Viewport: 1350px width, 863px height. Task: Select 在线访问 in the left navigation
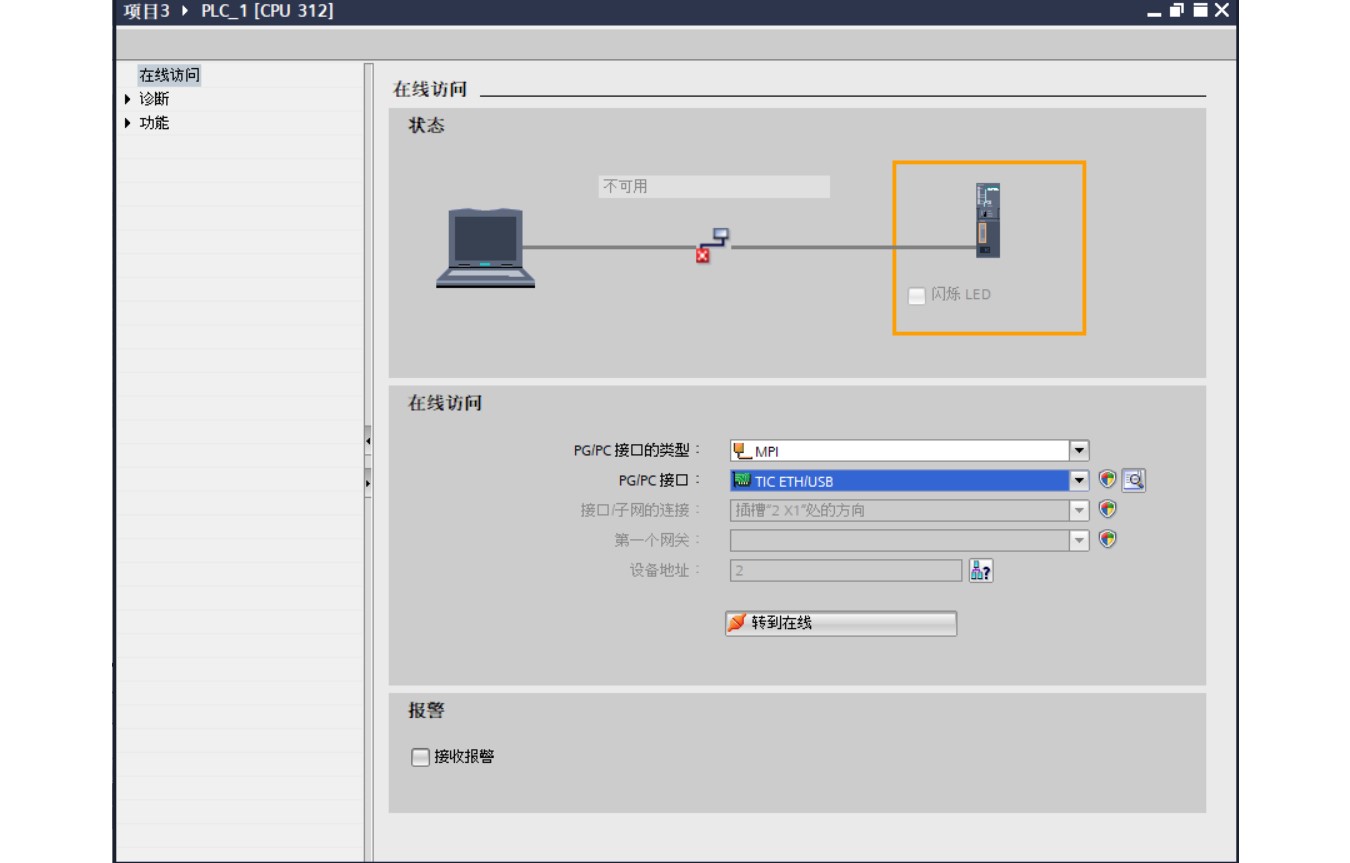pyautogui.click(x=169, y=75)
